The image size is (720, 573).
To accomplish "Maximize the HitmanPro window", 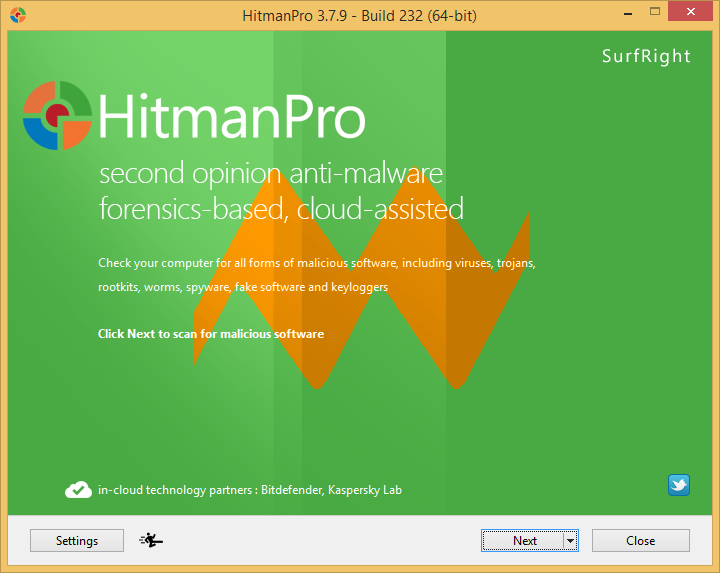I will [655, 12].
